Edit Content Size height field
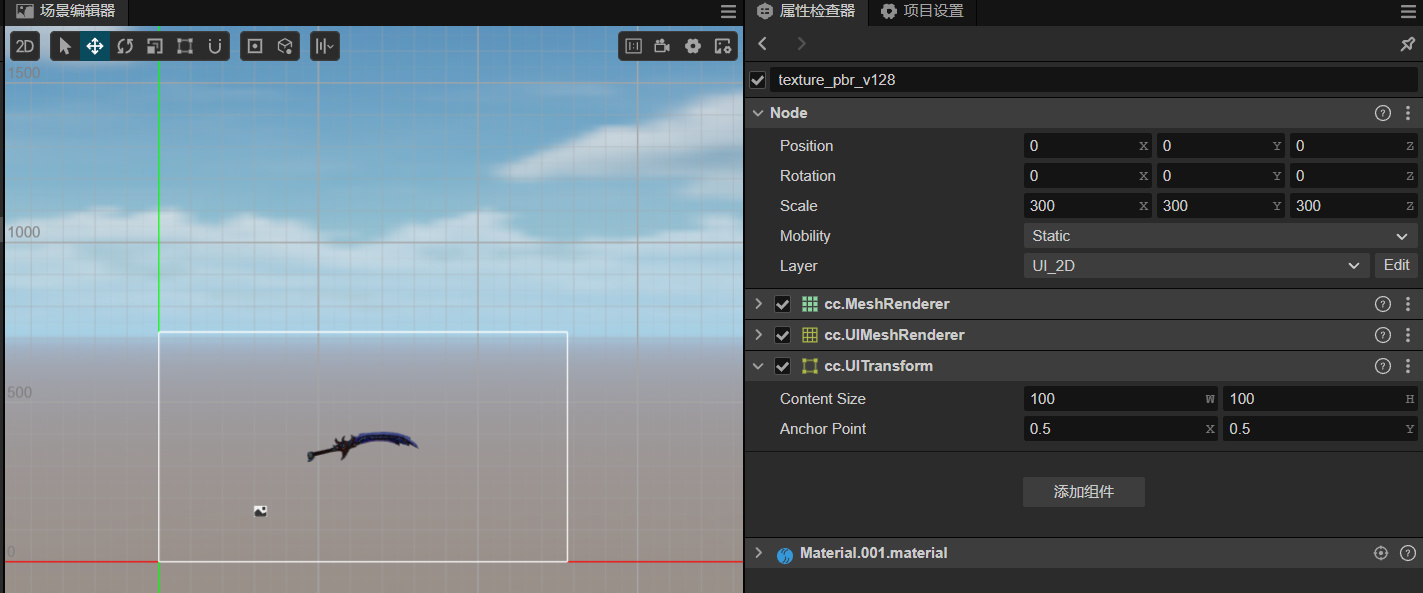 tap(1320, 399)
